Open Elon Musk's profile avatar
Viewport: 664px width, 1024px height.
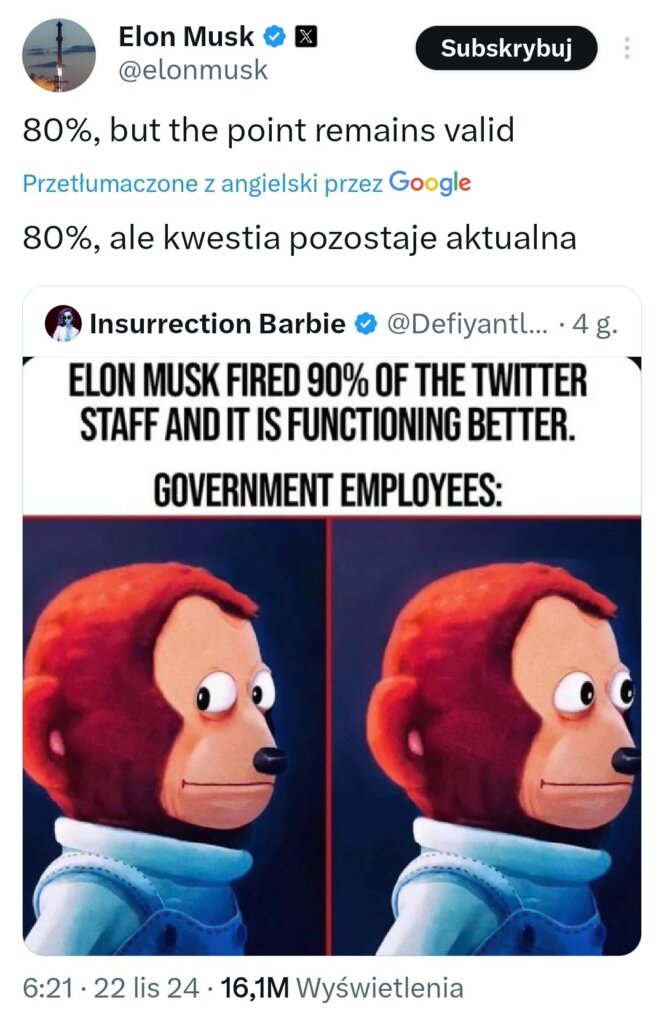pyautogui.click(x=59, y=54)
